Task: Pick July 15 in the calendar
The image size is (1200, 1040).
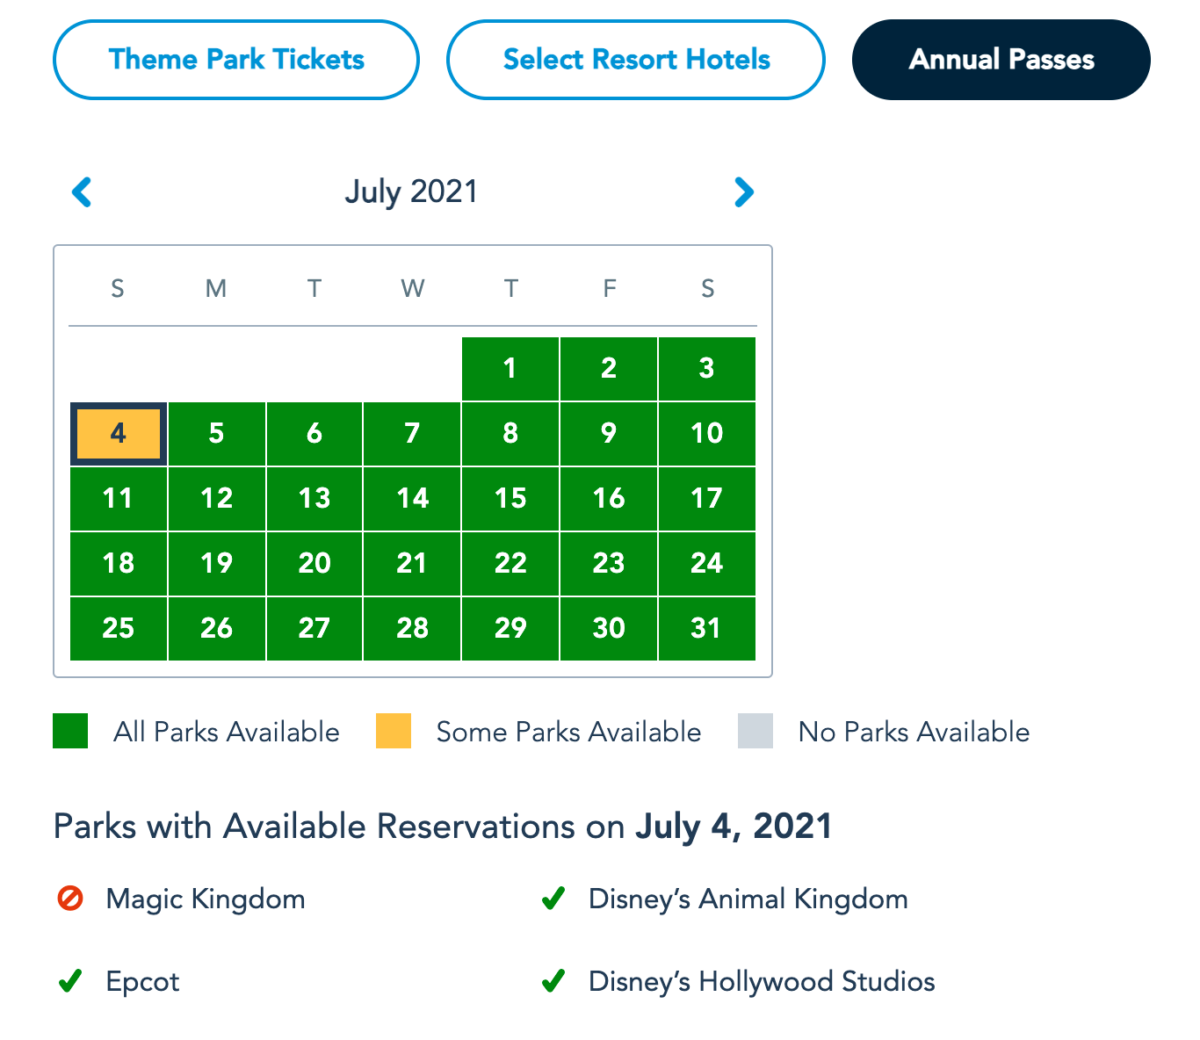Action: click(x=510, y=499)
